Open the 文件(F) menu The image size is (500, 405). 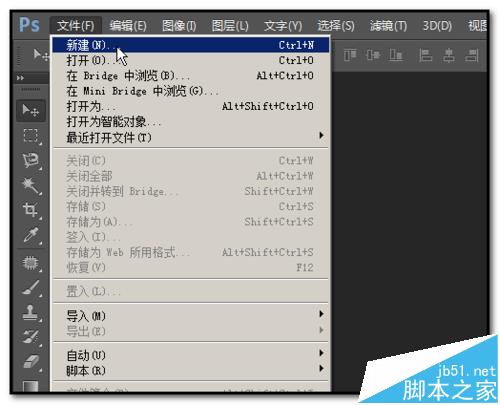tap(76, 25)
